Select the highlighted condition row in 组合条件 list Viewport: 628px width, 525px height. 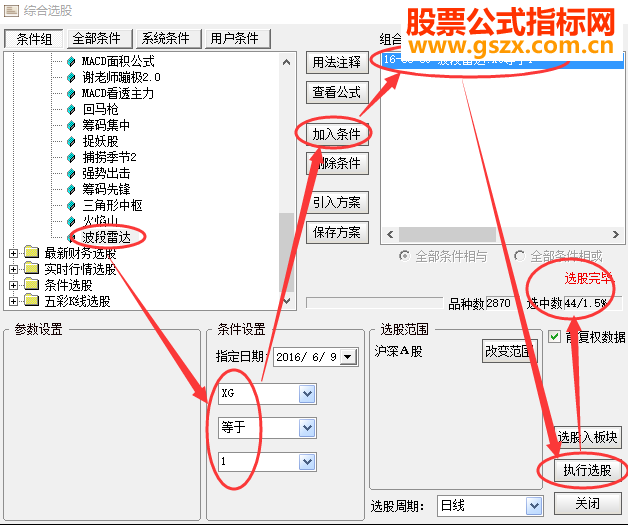coord(503,60)
